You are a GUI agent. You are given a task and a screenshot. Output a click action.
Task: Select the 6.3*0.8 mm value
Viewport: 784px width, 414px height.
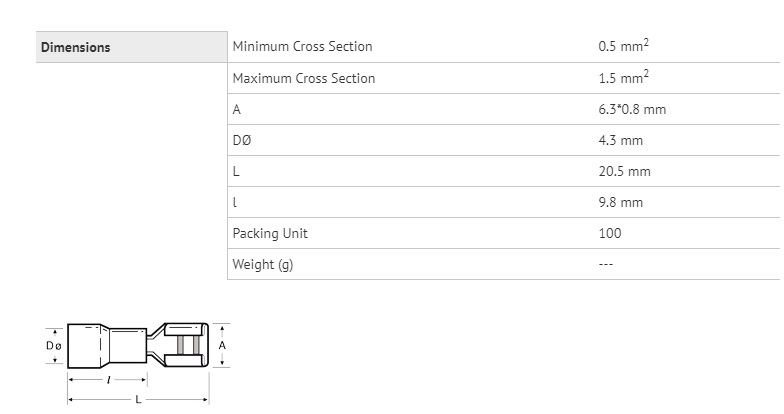tap(632, 110)
